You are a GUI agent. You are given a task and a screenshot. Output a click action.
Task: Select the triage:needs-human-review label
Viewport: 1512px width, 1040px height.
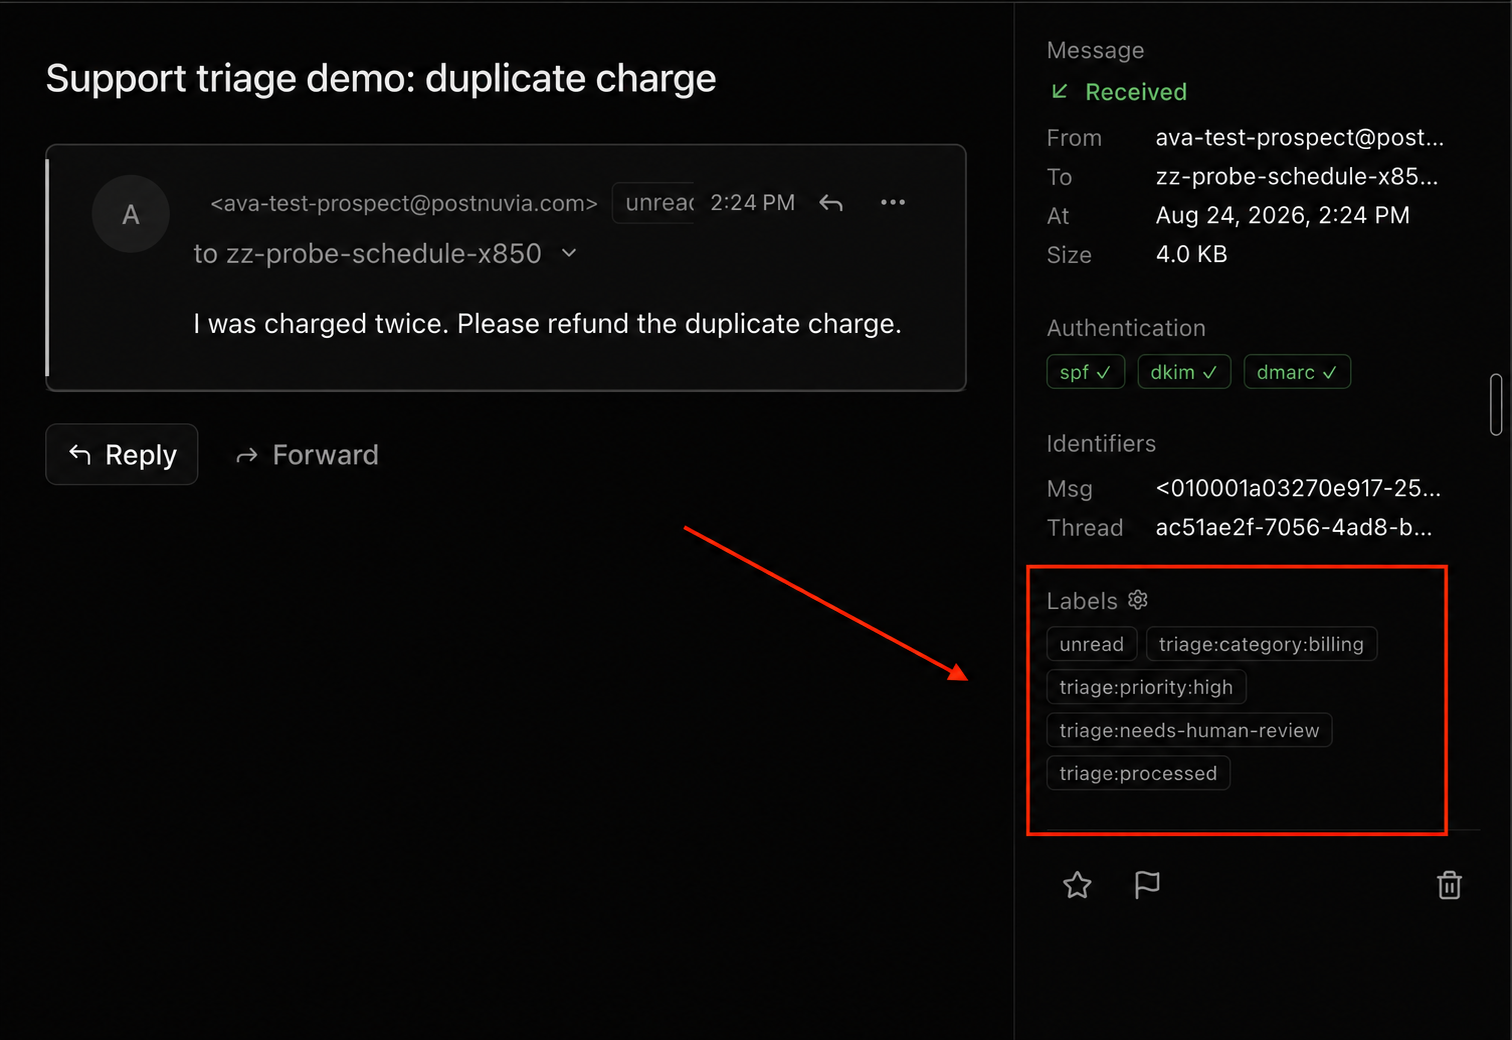point(1189,730)
